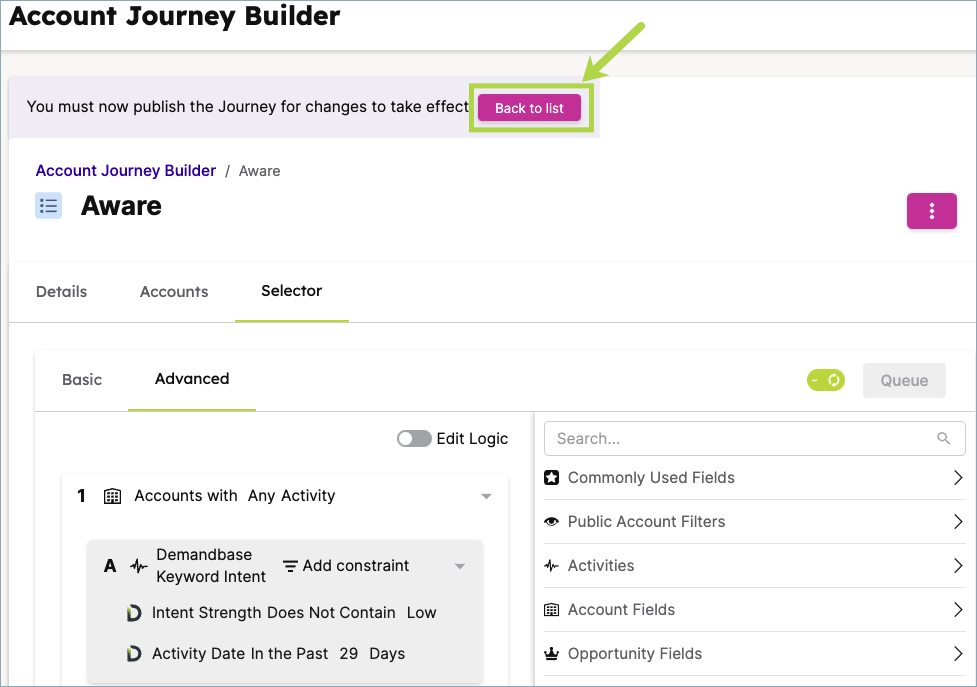Click the building icon next to Account Fields
Image resolution: width=977 pixels, height=687 pixels.
pos(551,610)
